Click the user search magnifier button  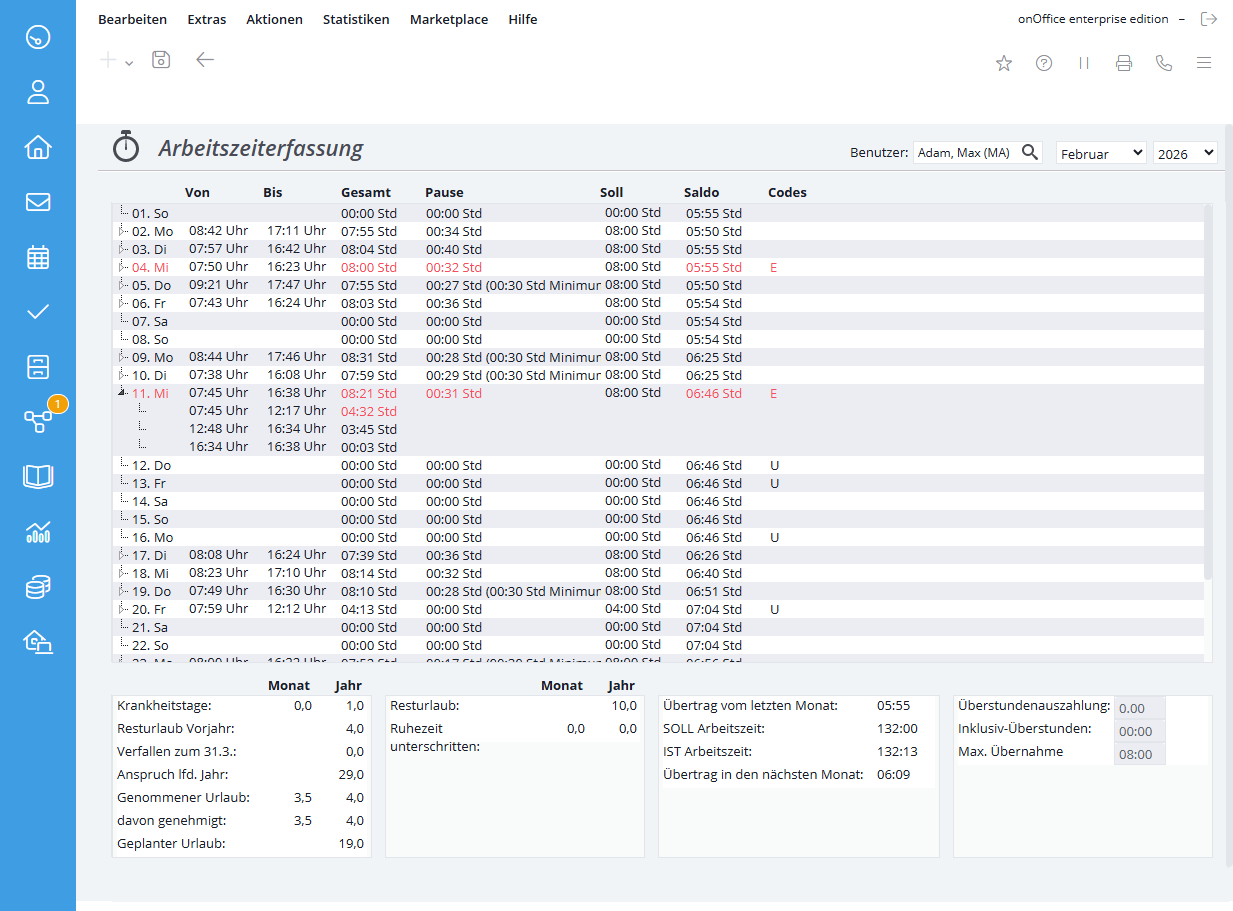point(1029,153)
